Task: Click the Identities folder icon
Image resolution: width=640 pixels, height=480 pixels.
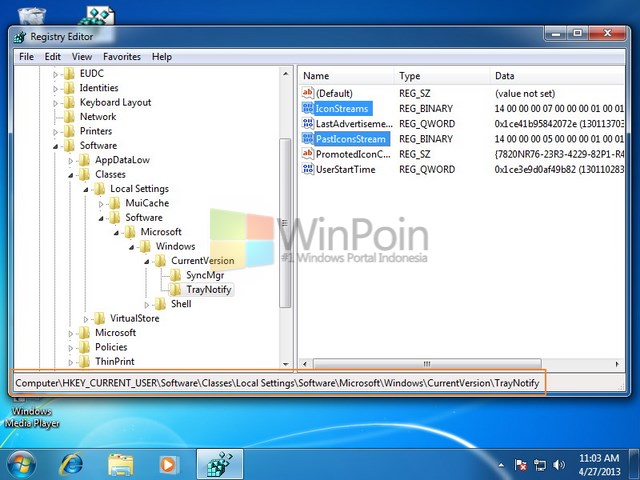Action: 69,88
